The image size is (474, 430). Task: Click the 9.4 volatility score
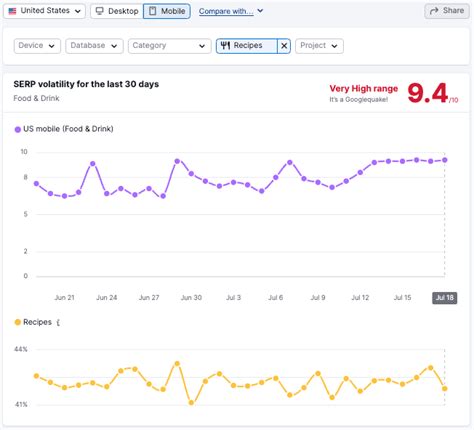click(428, 93)
